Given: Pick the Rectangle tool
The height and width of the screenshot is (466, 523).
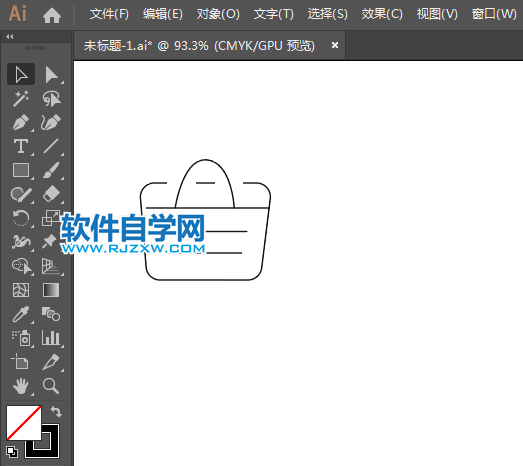Looking at the screenshot, I should (x=21, y=170).
